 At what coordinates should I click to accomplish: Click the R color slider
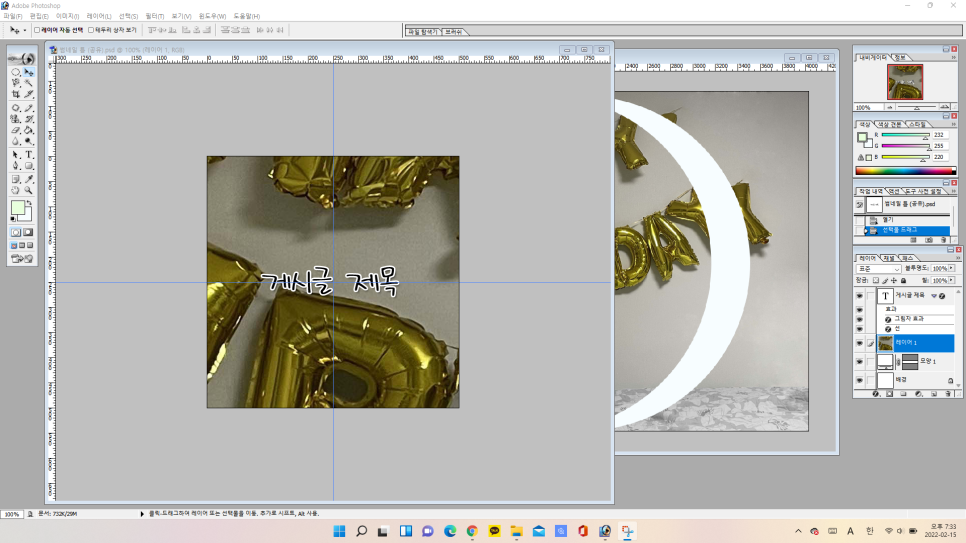tap(906, 135)
